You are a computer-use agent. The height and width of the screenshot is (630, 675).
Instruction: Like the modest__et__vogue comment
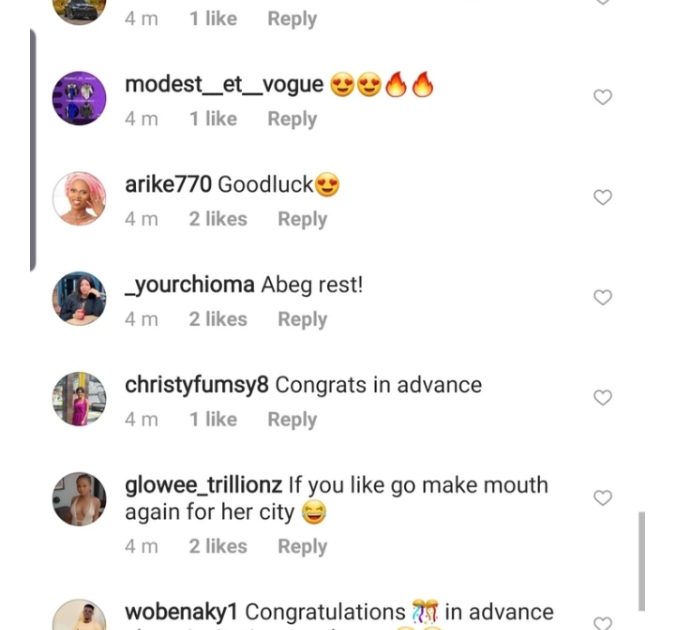[x=603, y=97]
